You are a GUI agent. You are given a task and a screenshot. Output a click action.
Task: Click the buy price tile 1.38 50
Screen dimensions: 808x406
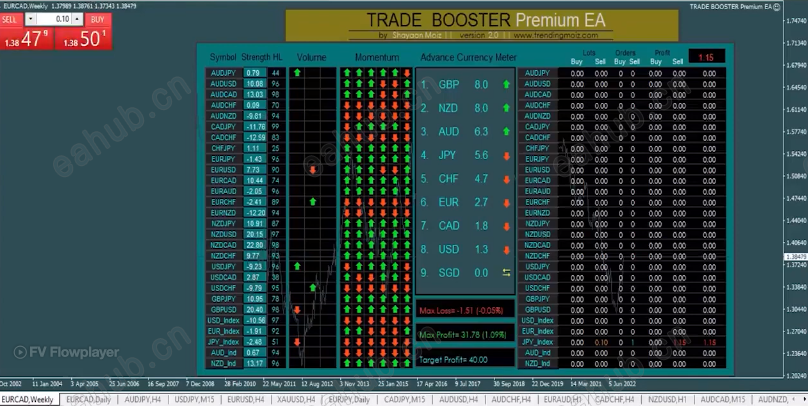pos(83,39)
